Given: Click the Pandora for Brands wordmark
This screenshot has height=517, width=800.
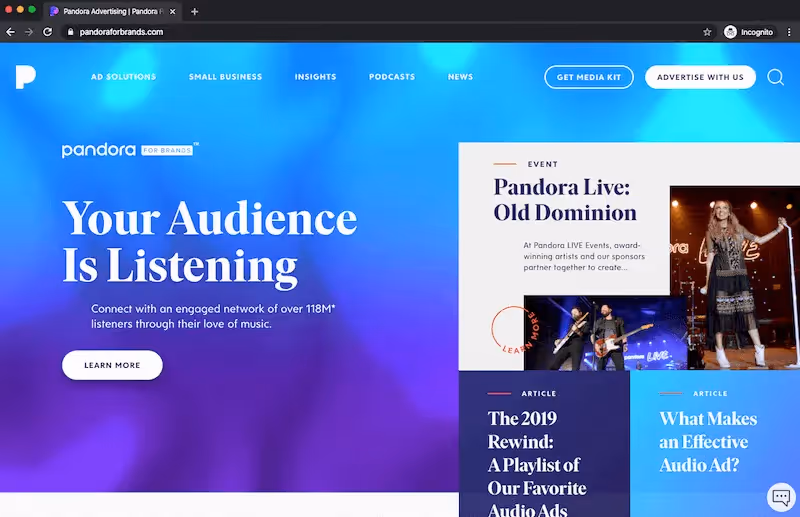Looking at the screenshot, I should click(x=130, y=150).
